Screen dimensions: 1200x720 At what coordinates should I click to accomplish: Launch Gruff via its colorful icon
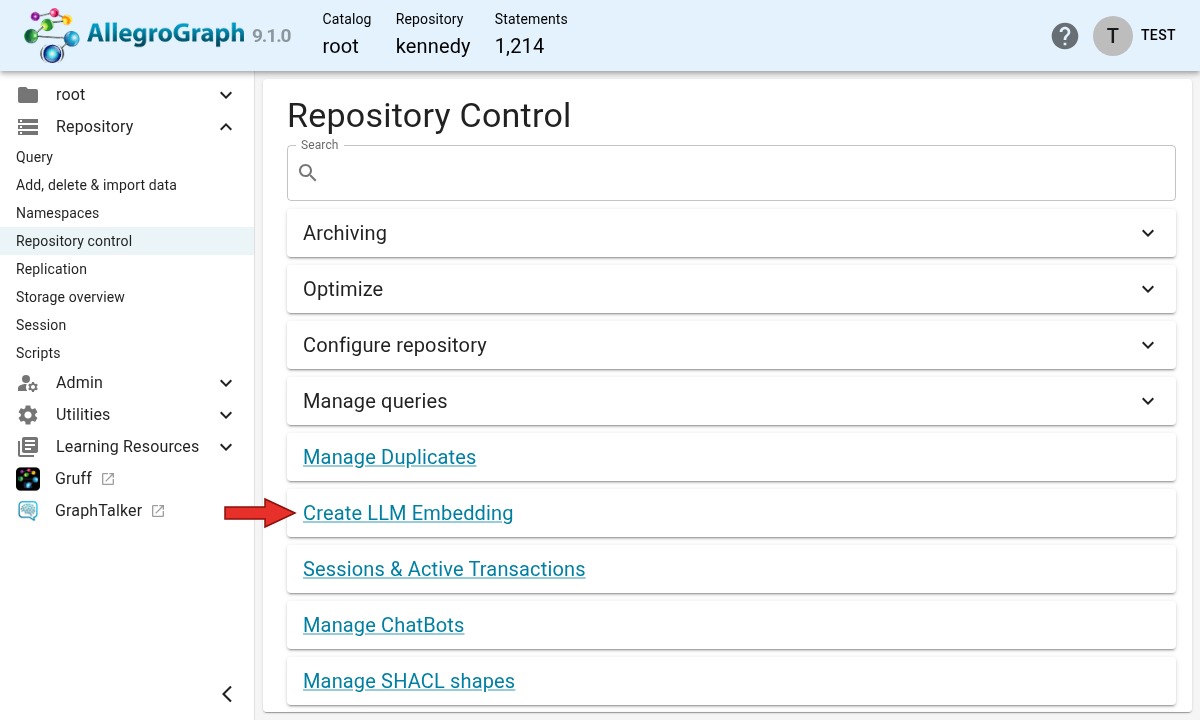pos(28,479)
